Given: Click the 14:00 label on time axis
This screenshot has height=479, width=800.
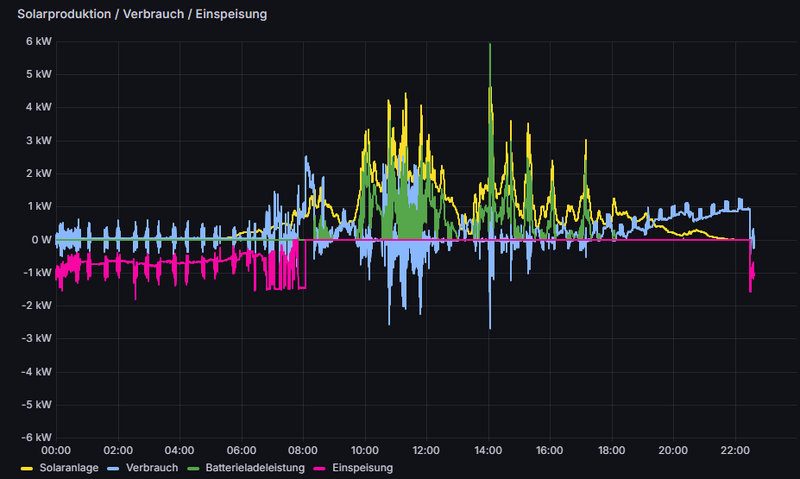Looking at the screenshot, I should [488, 450].
